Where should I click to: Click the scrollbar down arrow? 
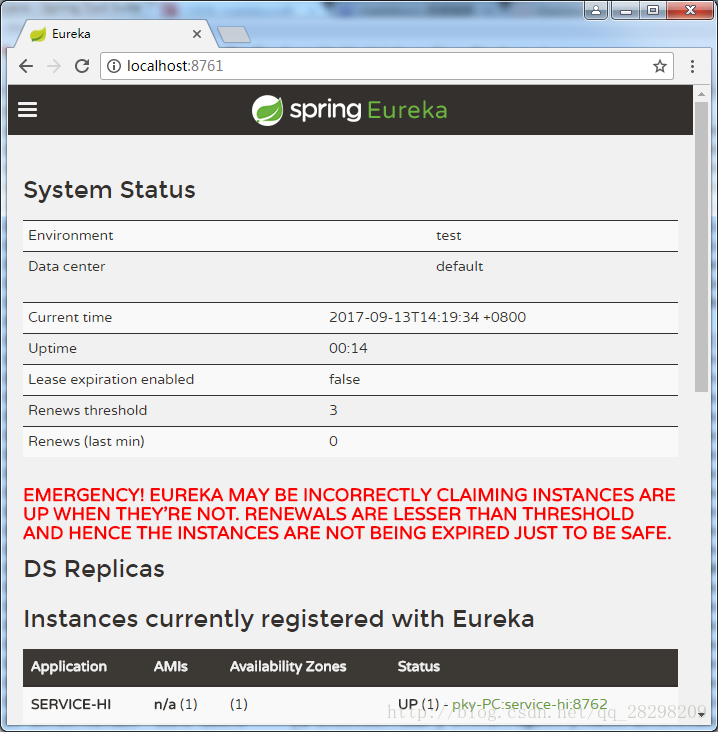(x=701, y=714)
